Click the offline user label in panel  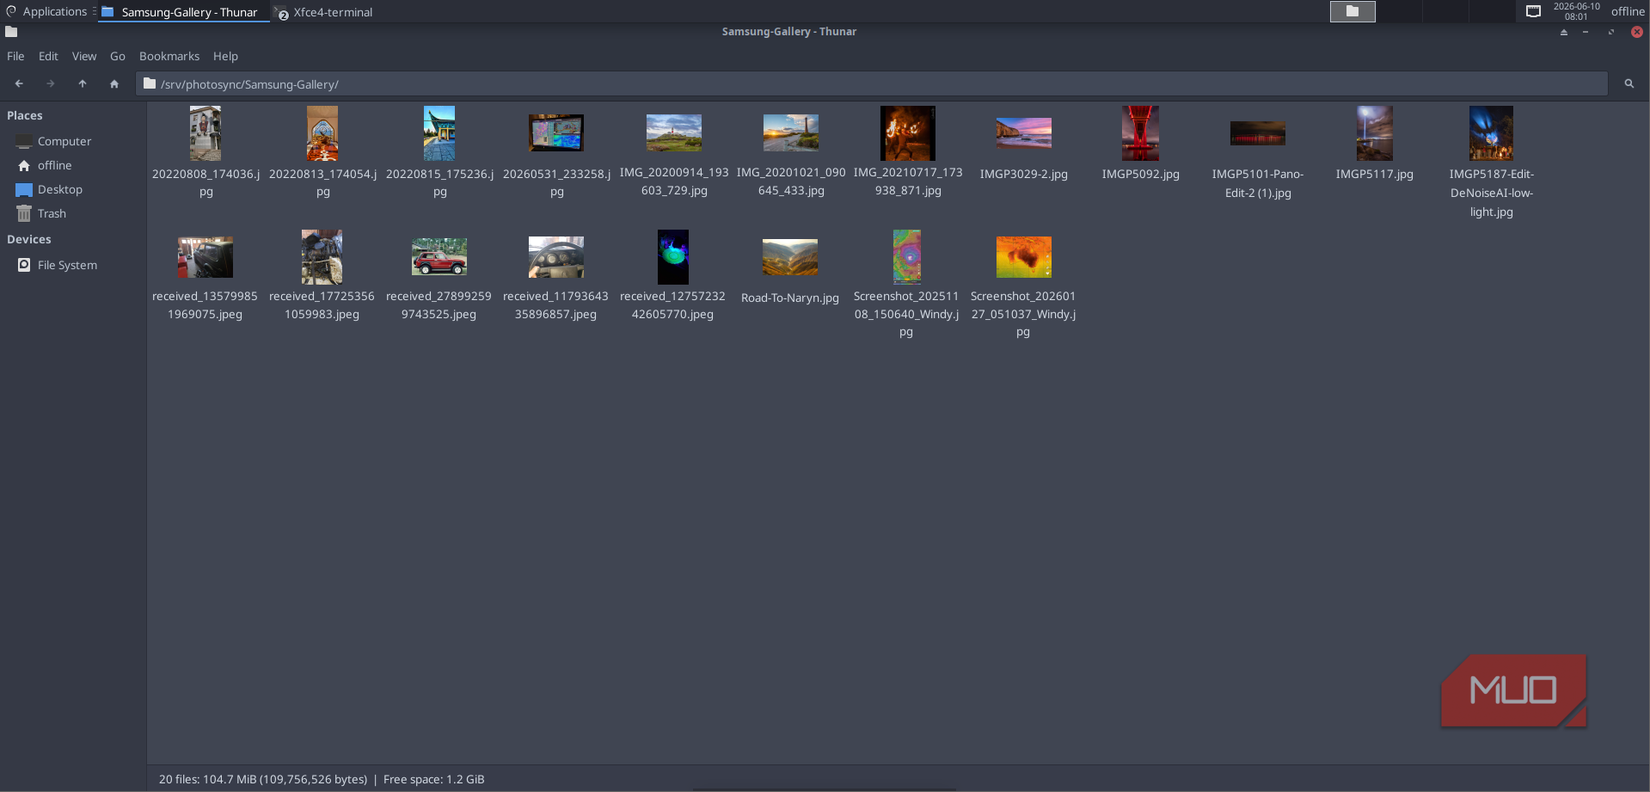1628,12
